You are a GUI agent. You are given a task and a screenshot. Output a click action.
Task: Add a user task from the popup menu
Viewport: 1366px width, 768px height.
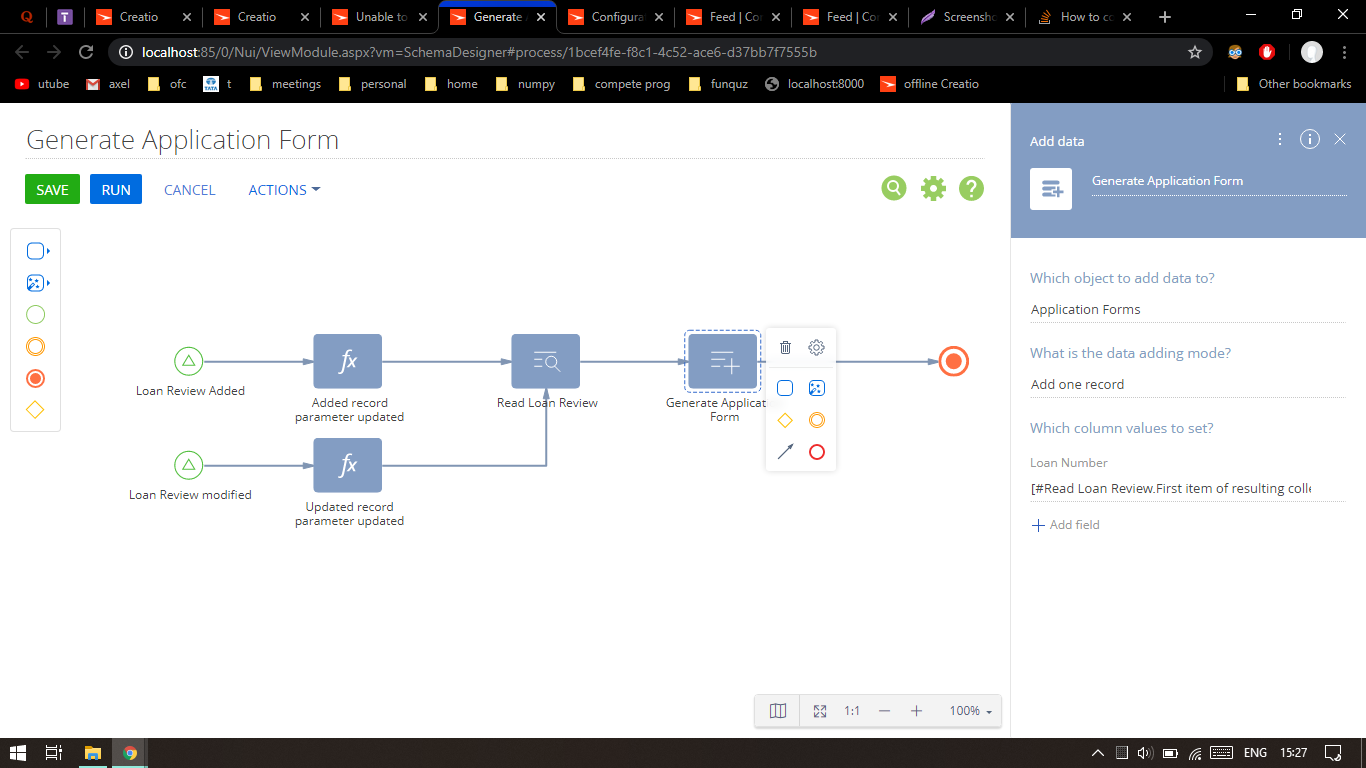785,388
